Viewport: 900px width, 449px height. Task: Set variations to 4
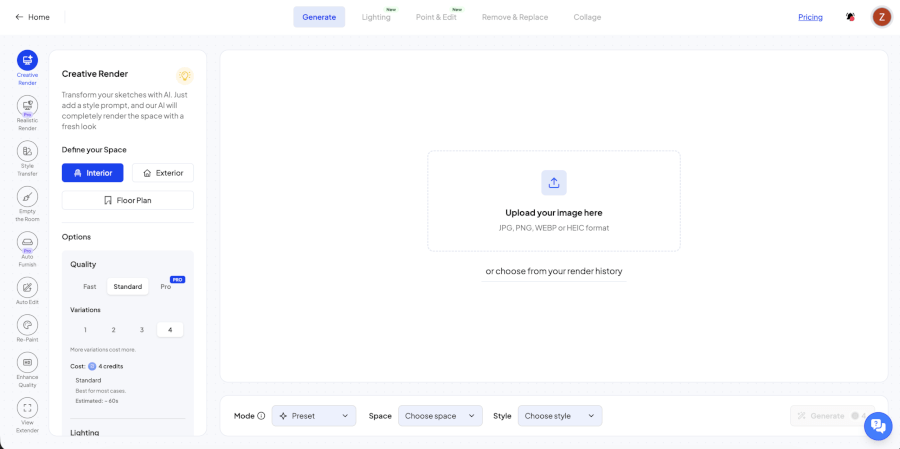click(170, 330)
